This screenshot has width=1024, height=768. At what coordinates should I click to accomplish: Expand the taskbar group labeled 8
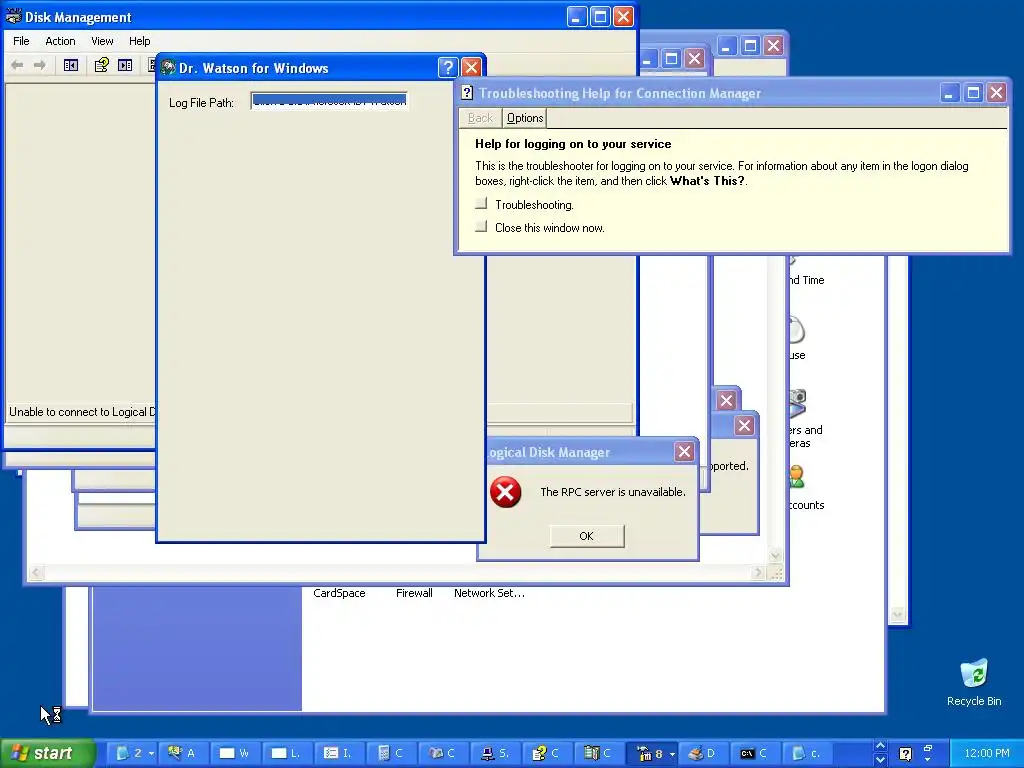pyautogui.click(x=654, y=753)
